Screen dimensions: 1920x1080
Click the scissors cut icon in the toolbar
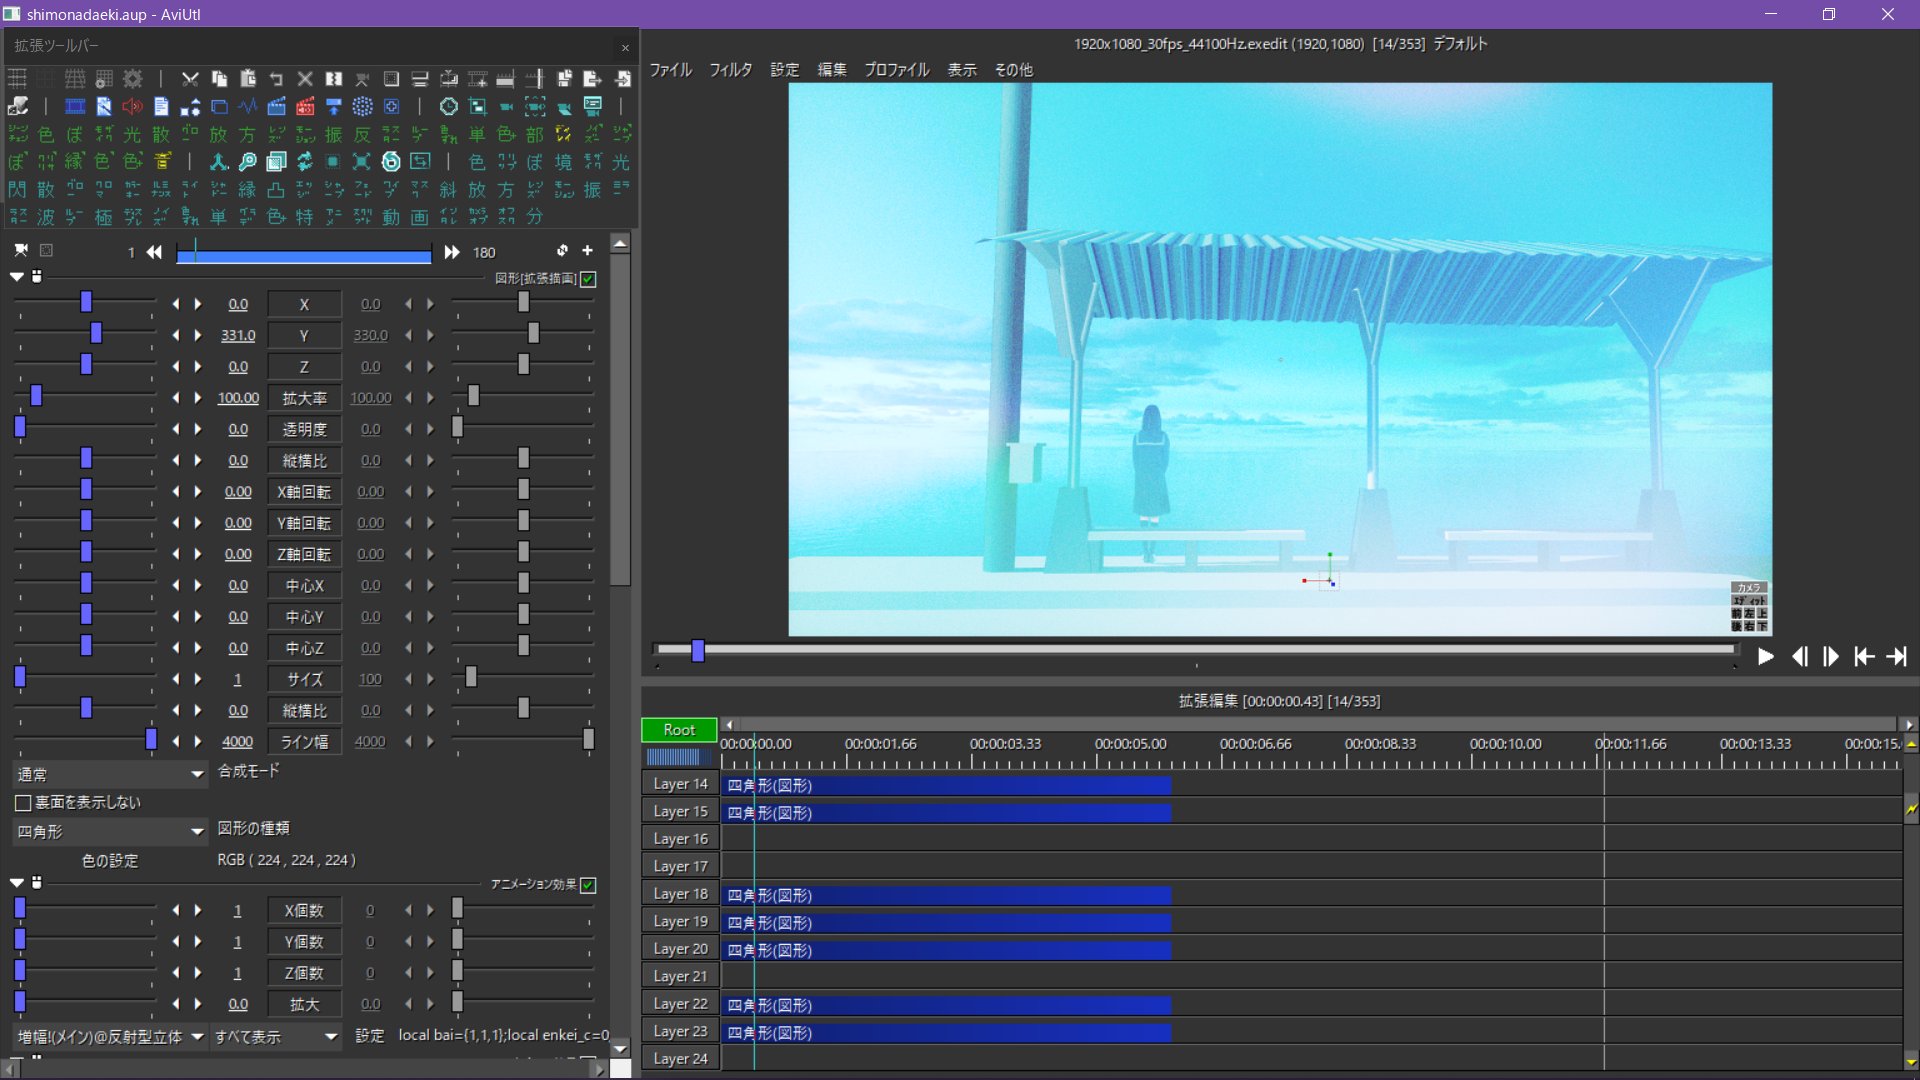pos(190,79)
